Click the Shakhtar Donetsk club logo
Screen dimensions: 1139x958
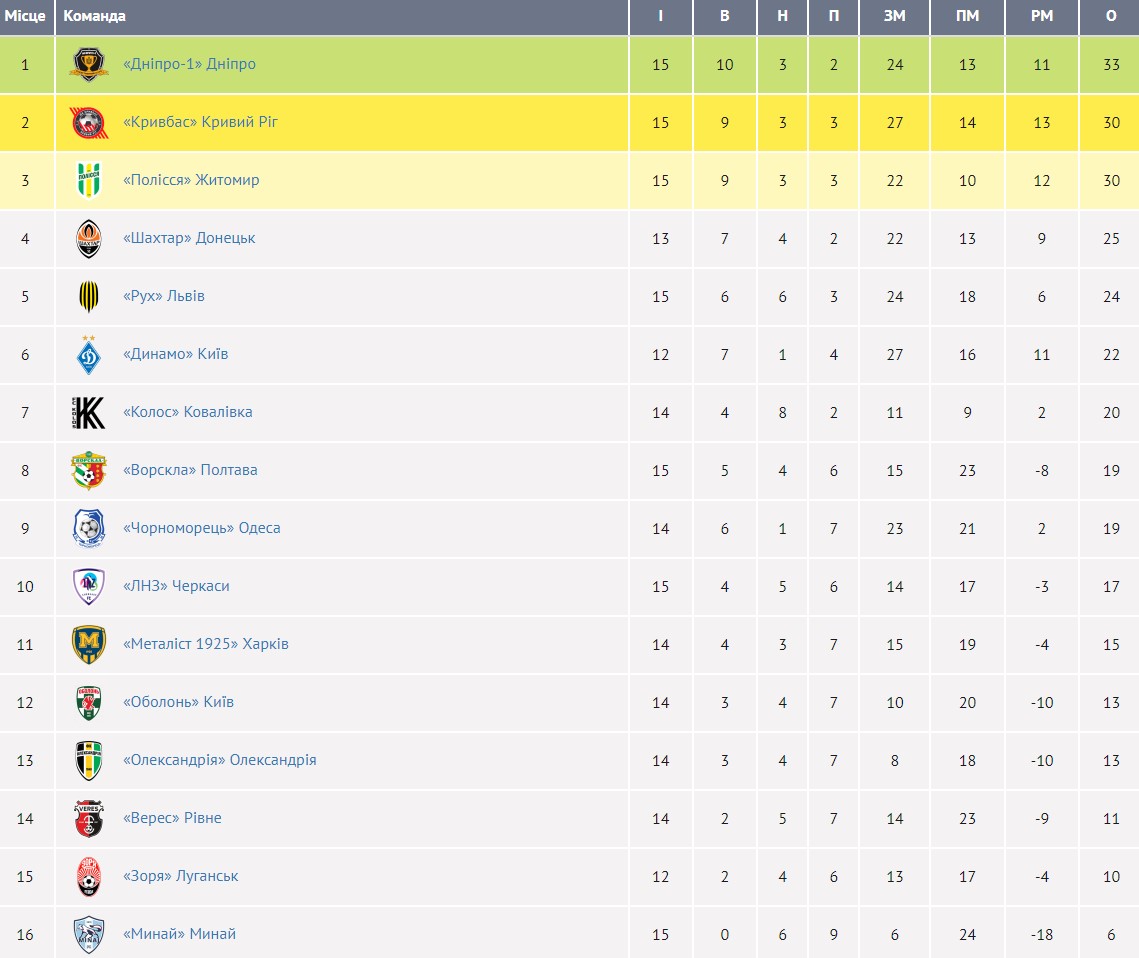pos(88,239)
